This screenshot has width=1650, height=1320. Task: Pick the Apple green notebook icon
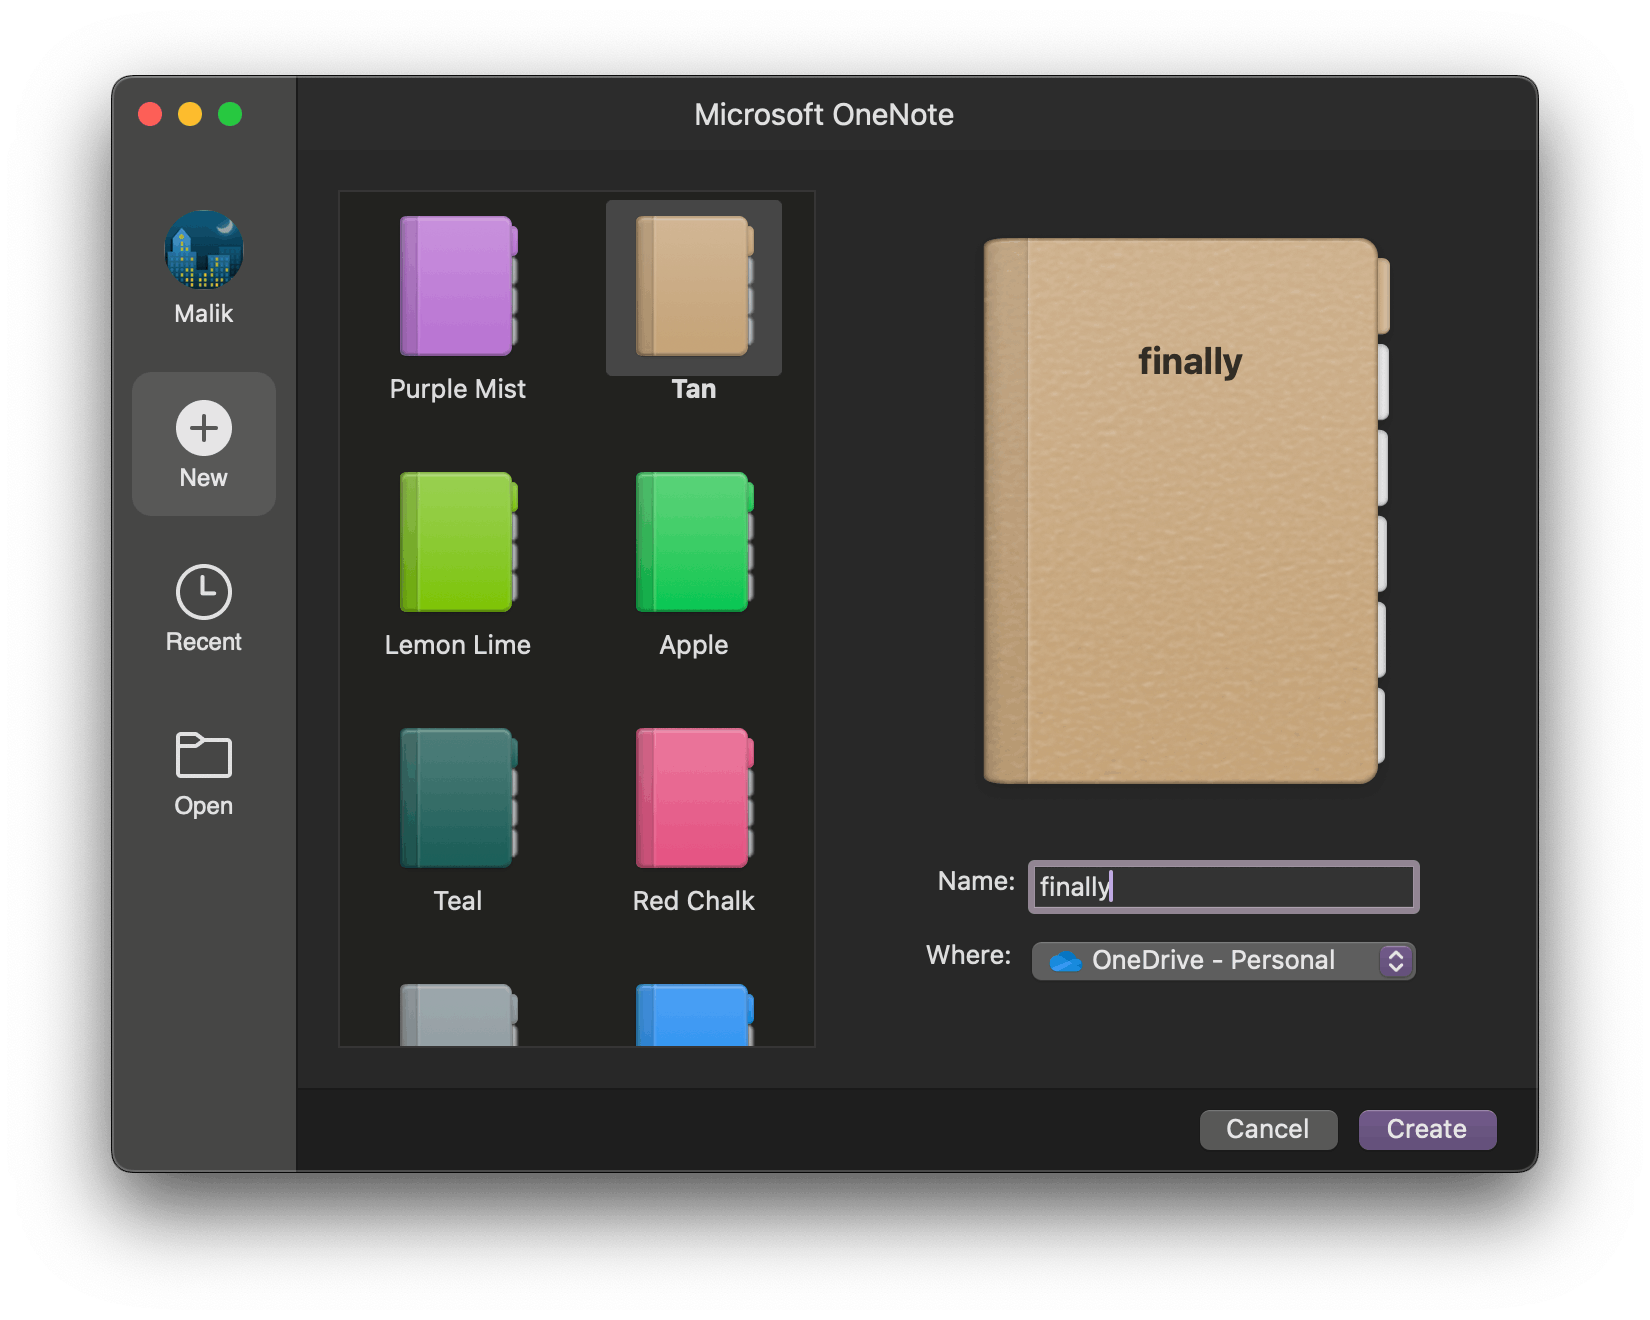(695, 542)
